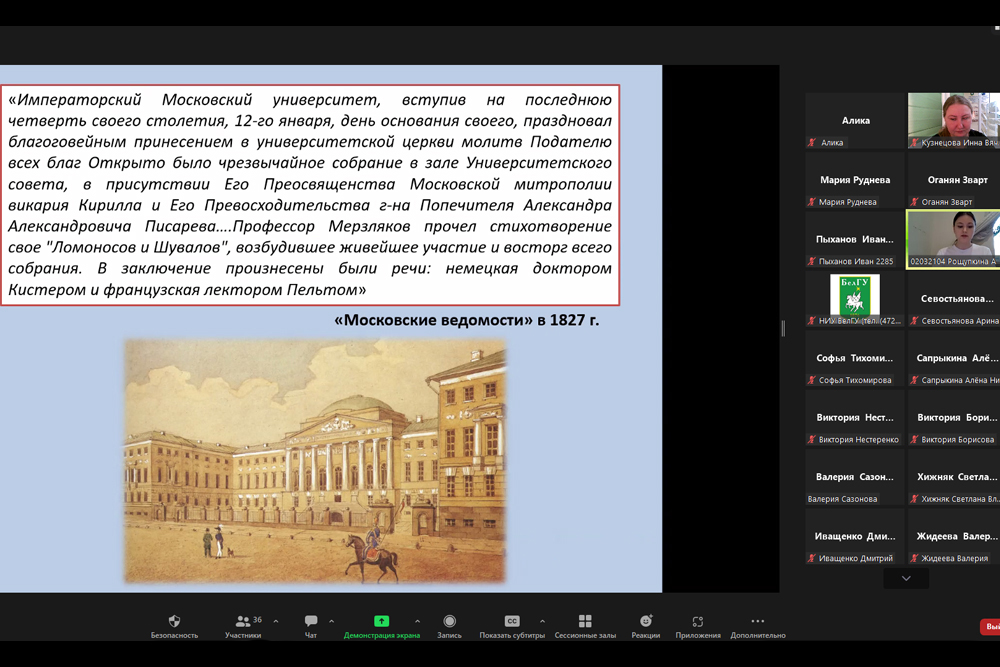Viewport: 1000px width, 667px height.
Task: Open the Чат chat window
Action: (x=311, y=621)
